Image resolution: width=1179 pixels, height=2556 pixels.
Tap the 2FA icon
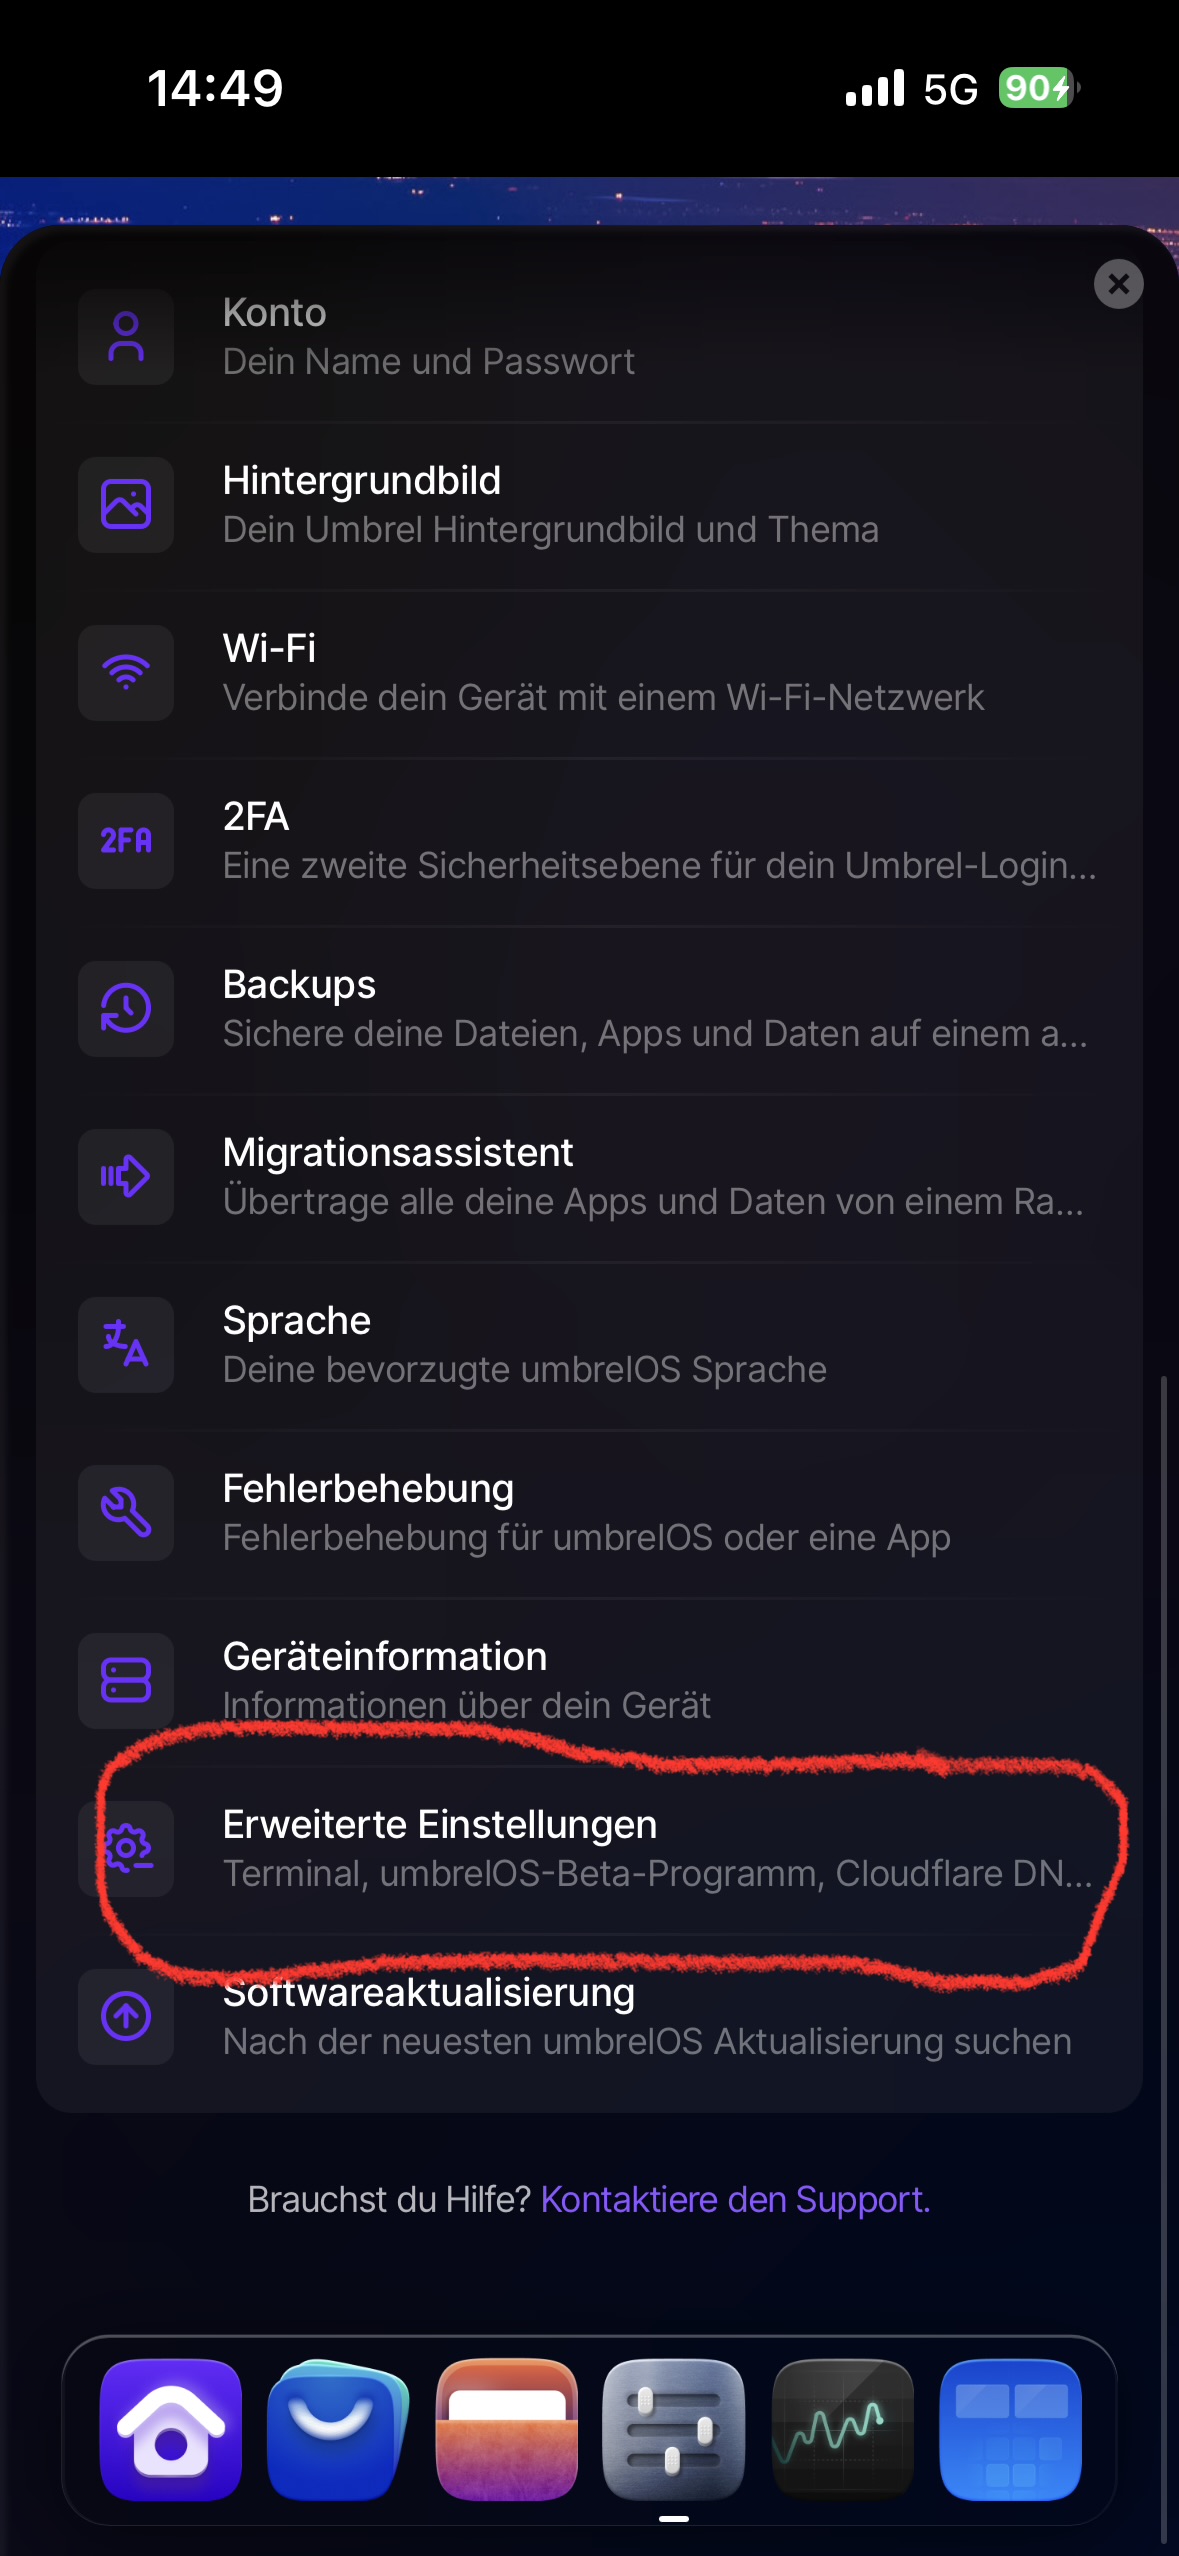[x=126, y=841]
